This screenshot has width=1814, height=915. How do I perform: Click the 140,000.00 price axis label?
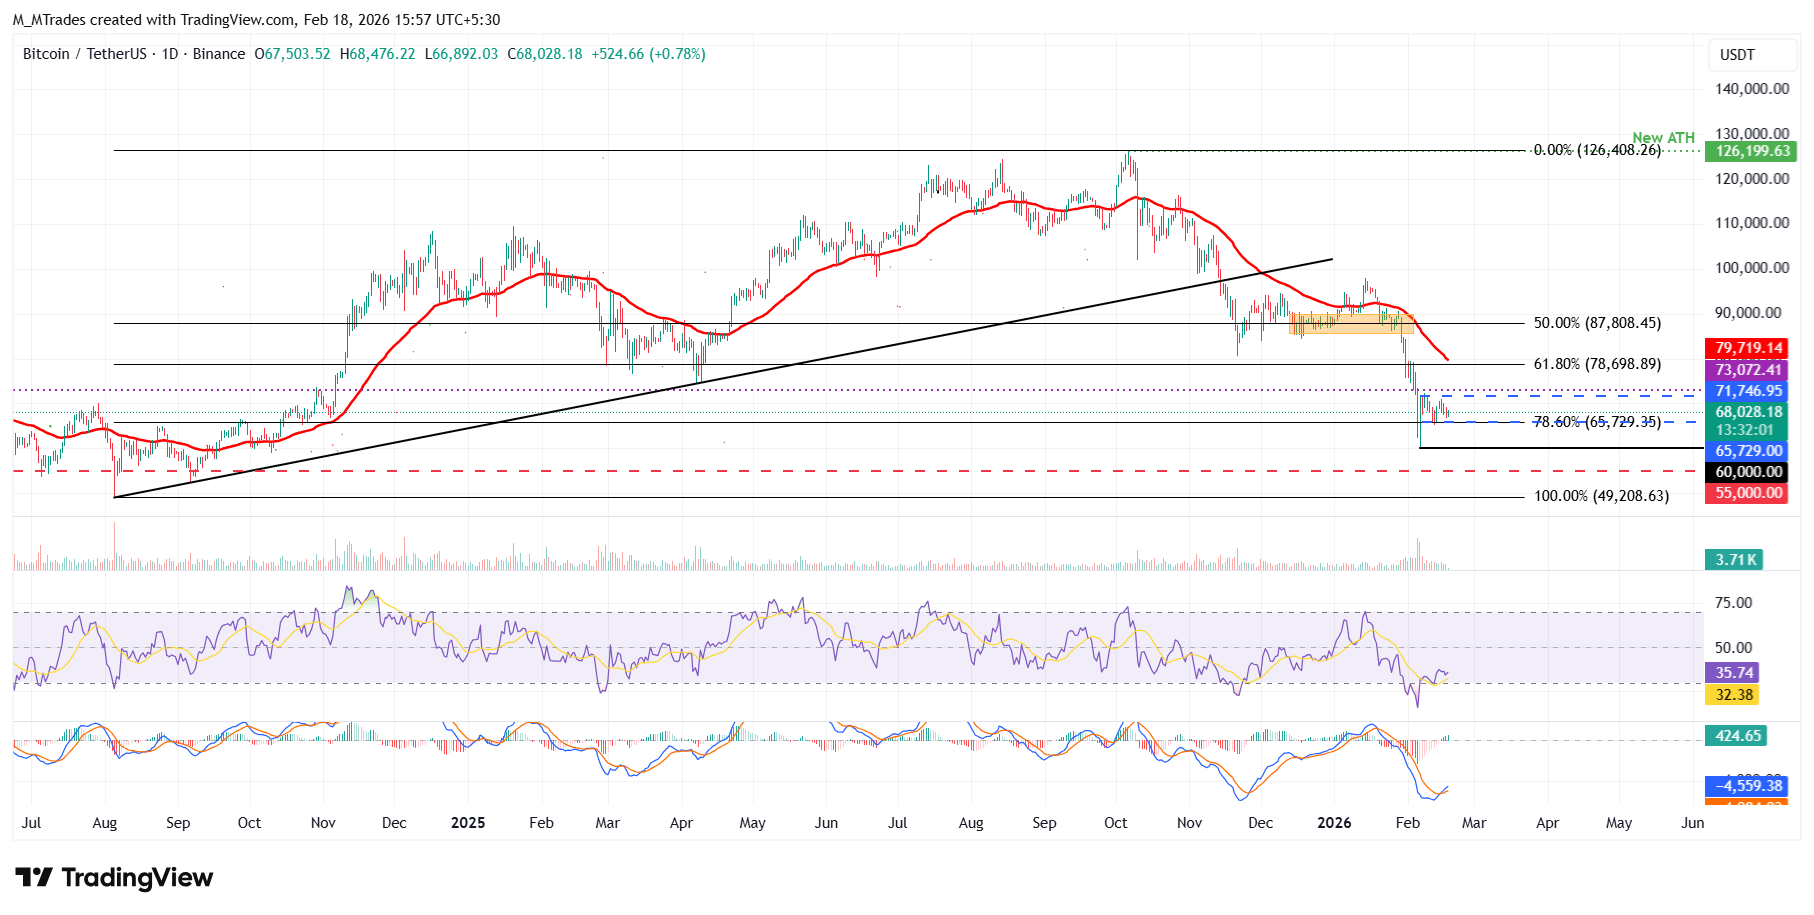pos(1752,89)
